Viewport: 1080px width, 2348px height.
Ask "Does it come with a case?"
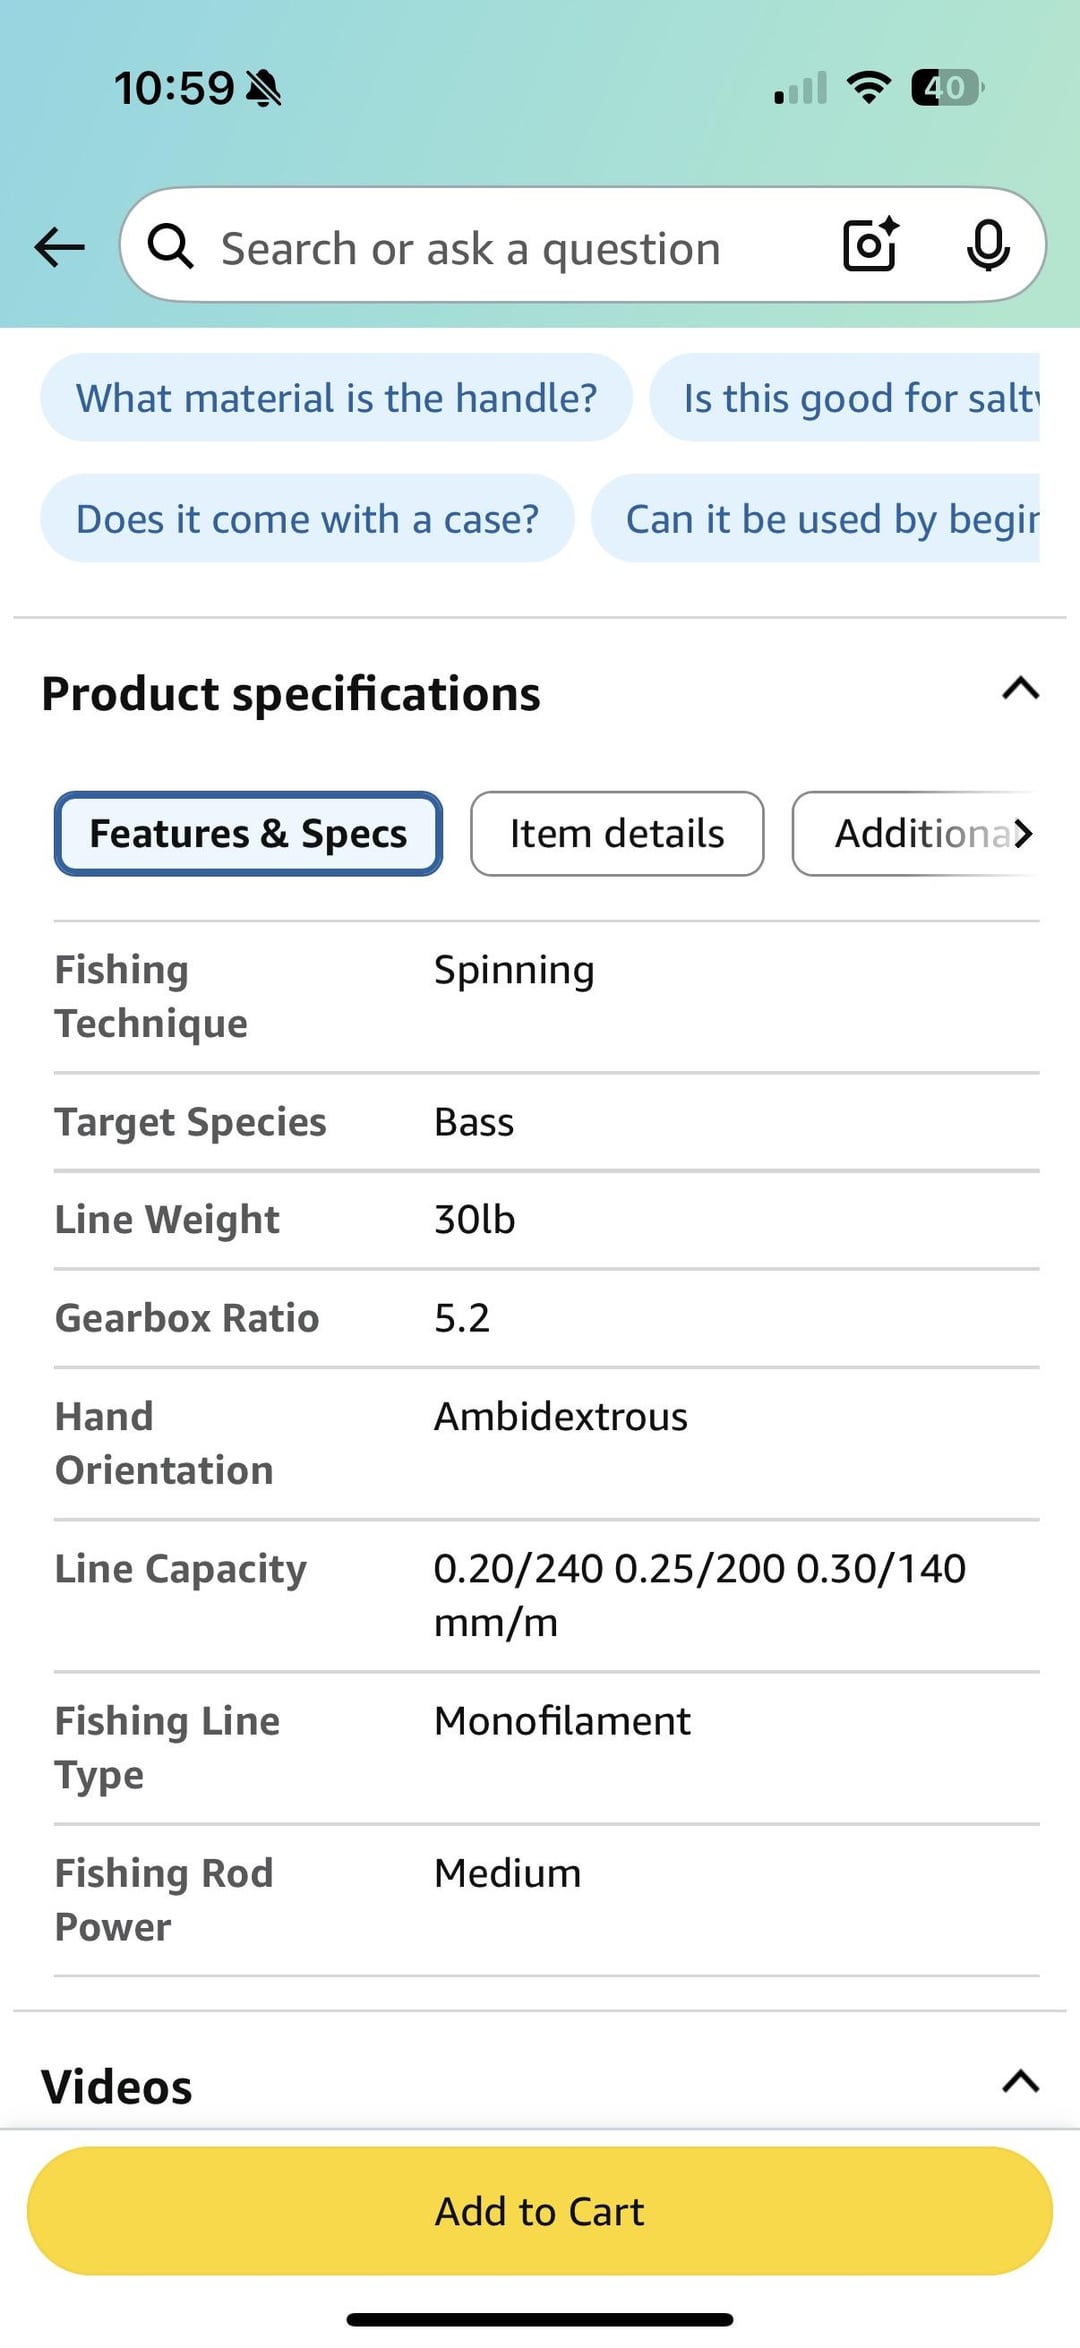point(307,519)
